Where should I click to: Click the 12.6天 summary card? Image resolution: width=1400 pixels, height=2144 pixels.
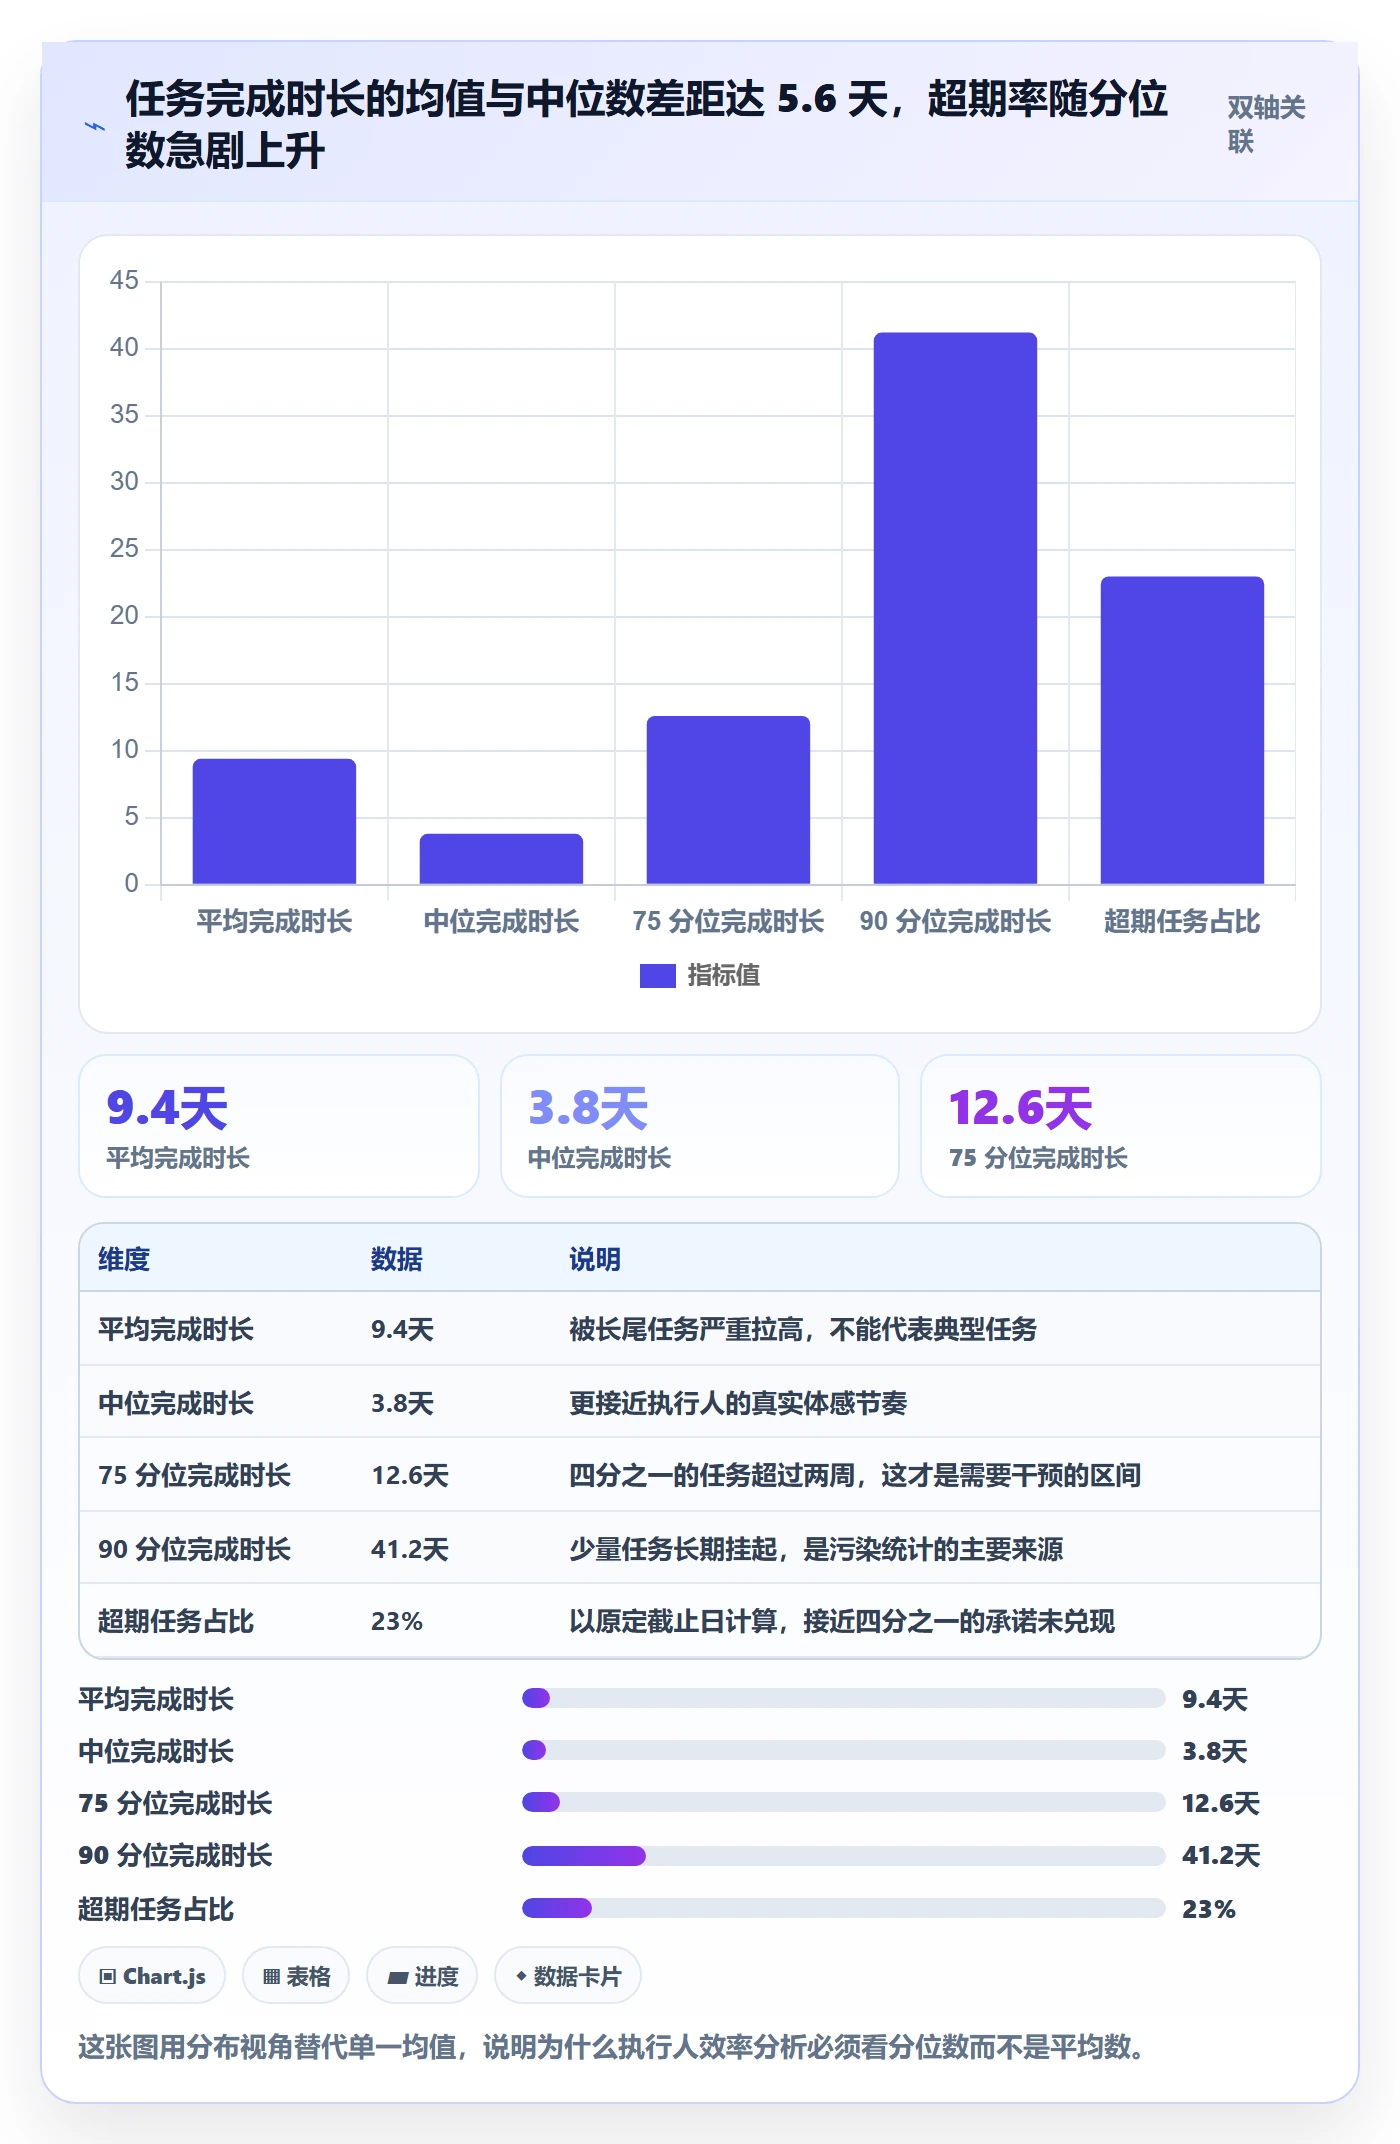coord(1121,1126)
